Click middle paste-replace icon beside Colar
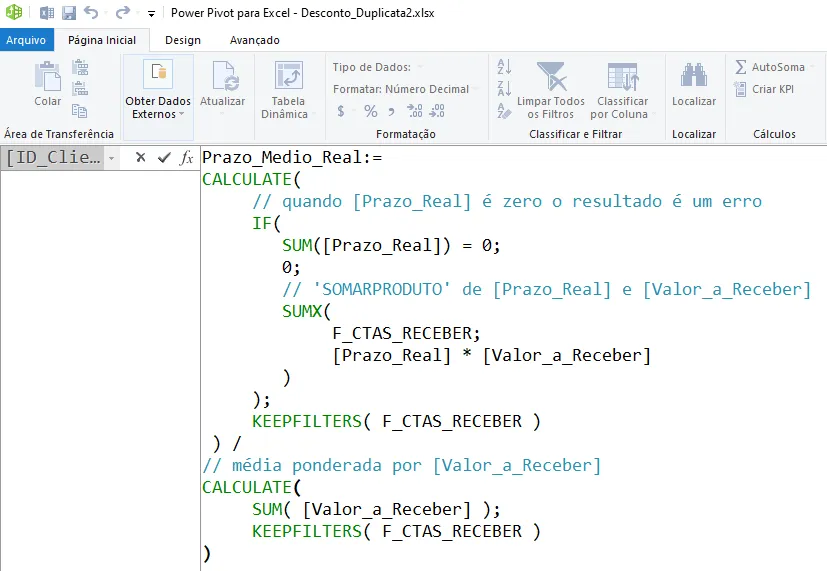The width and height of the screenshot is (827, 571). (x=80, y=89)
